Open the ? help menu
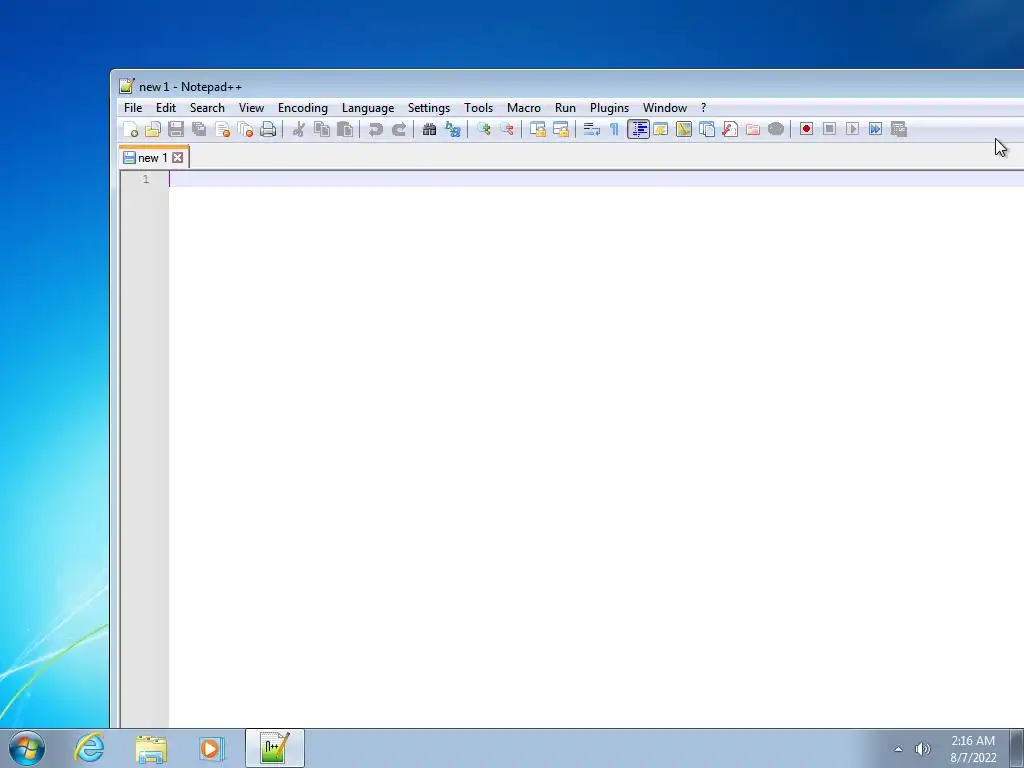 click(703, 108)
